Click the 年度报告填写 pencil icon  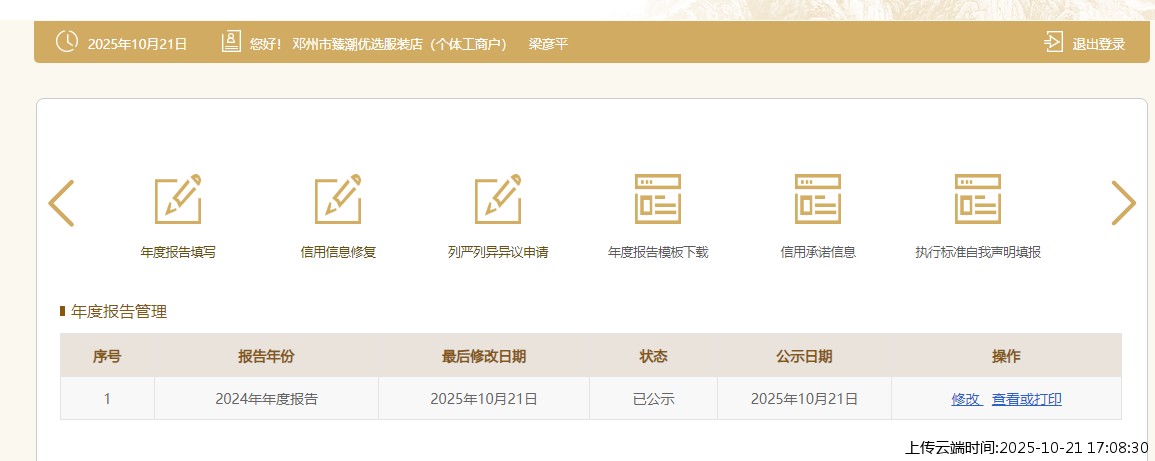pyautogui.click(x=178, y=199)
